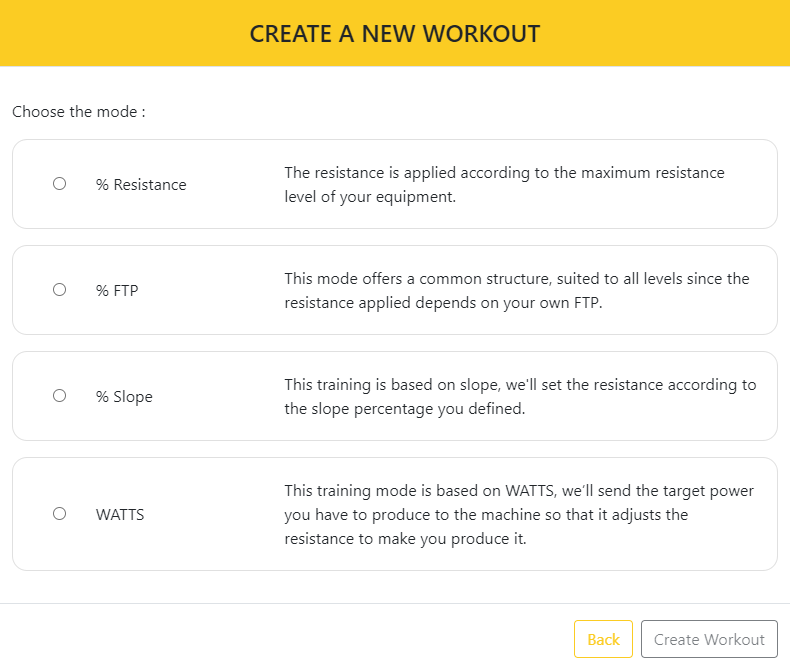The width and height of the screenshot is (790, 672).
Task: Select the % FTP radio button
Action: (x=59, y=290)
